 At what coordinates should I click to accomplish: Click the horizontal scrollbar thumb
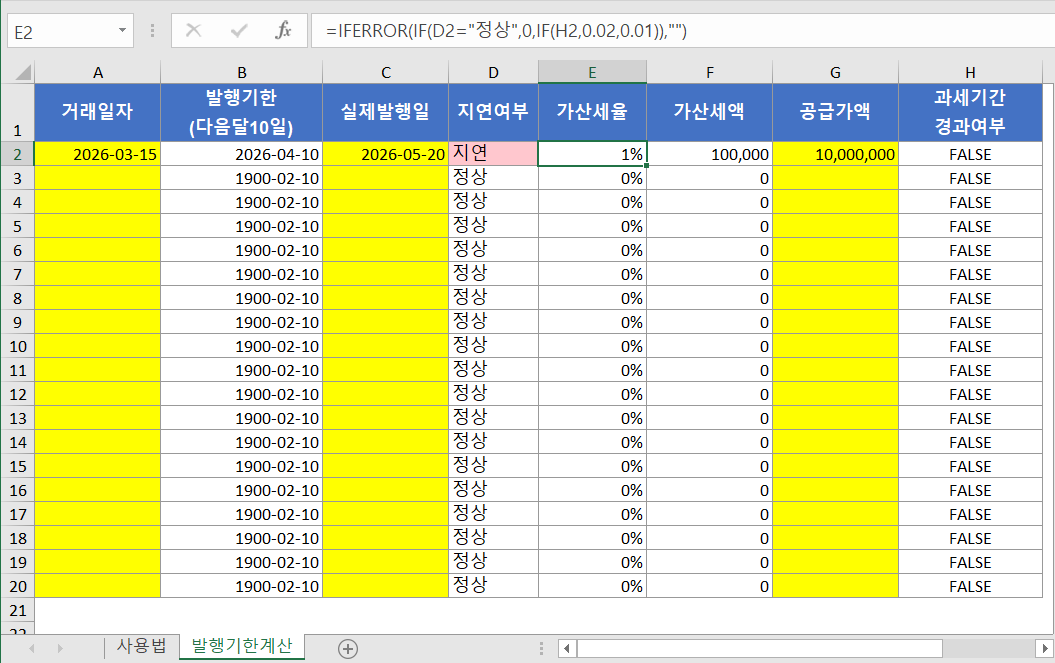pyautogui.click(x=760, y=648)
